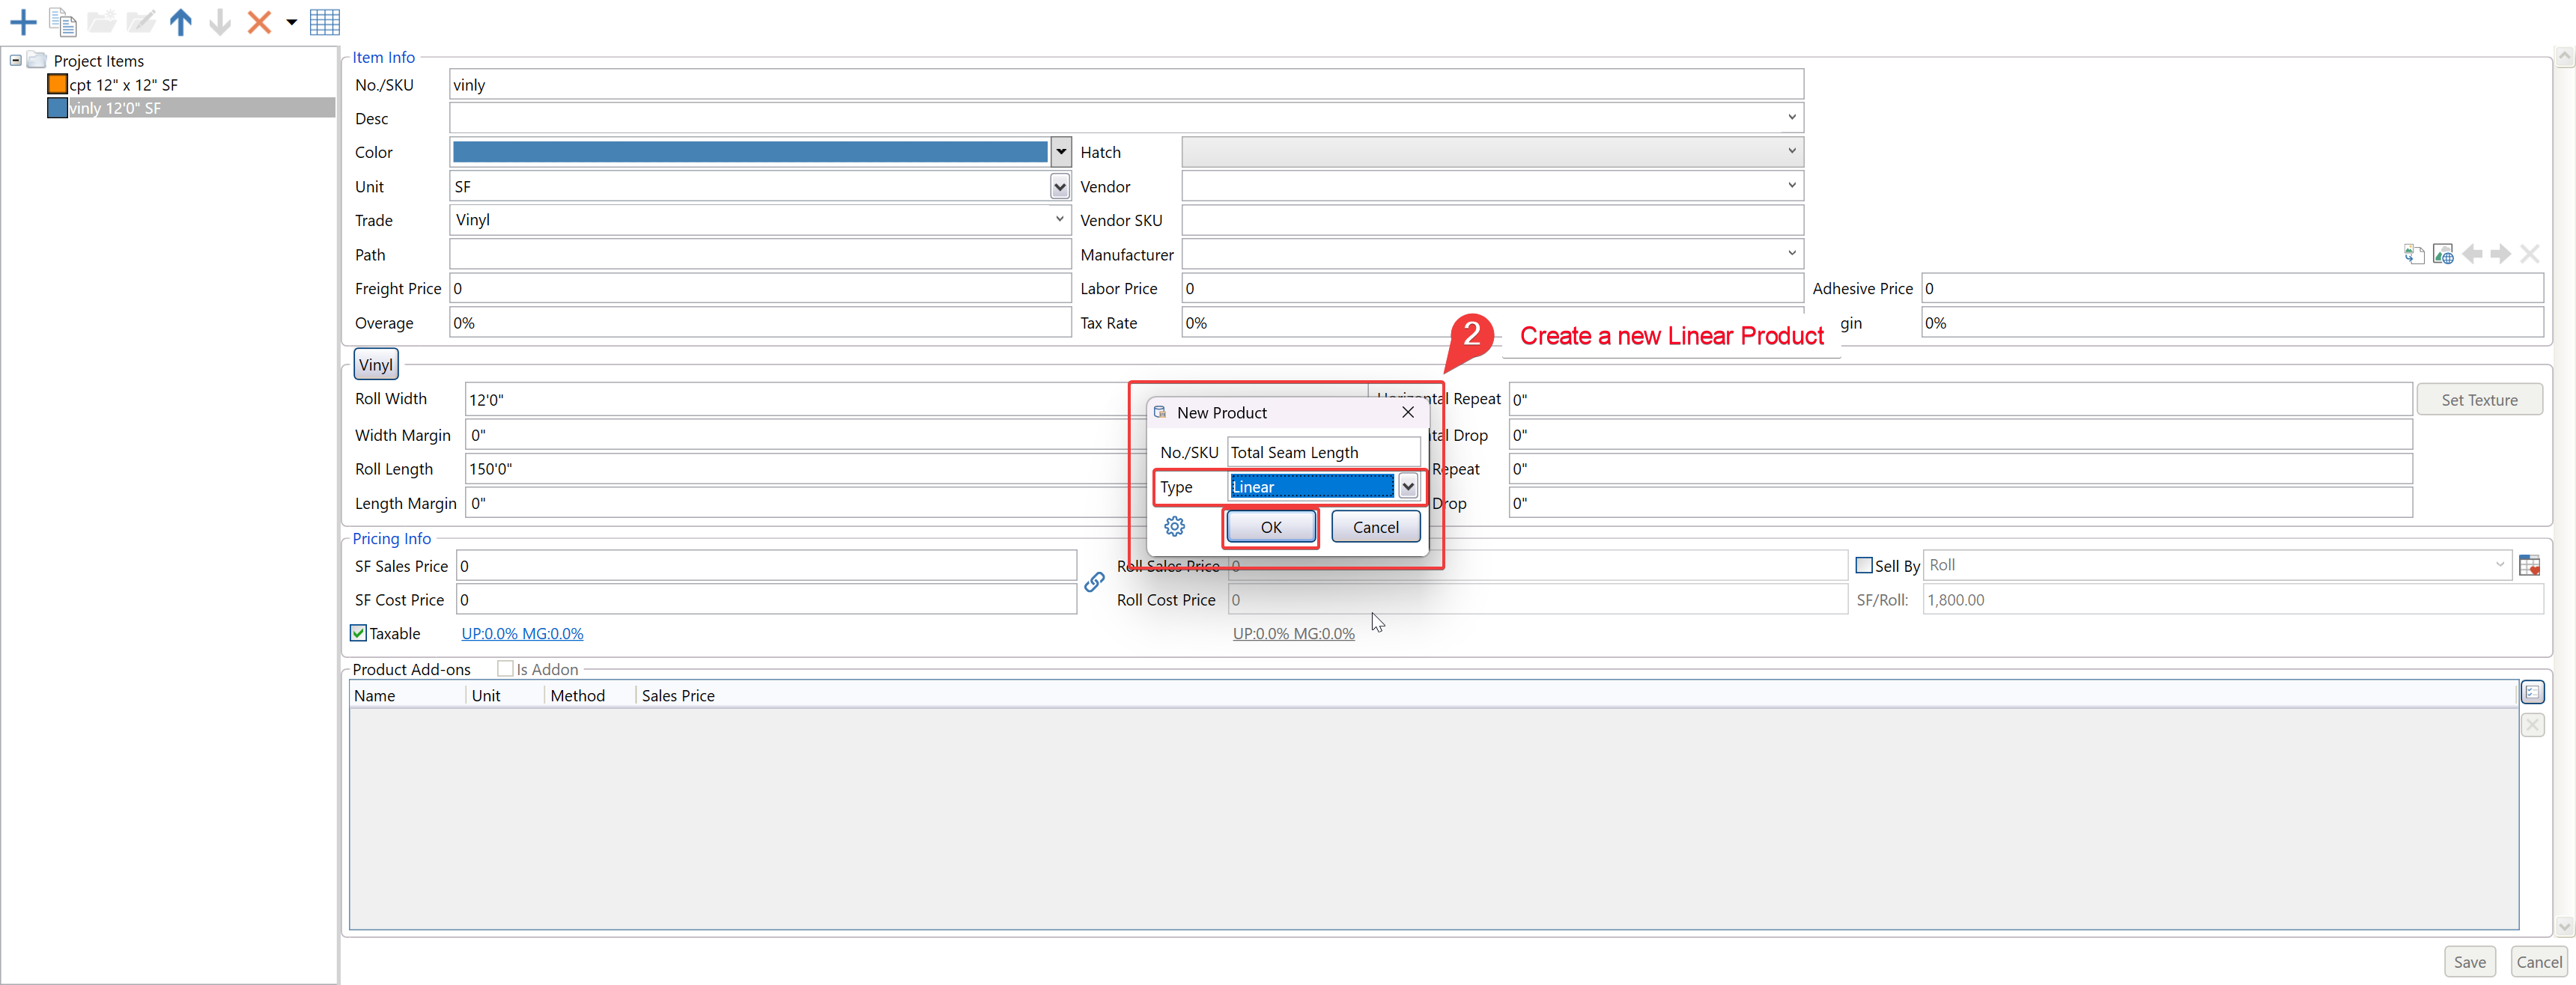The height and width of the screenshot is (985, 2576).
Task: Click the blue plus add item icon
Action: point(23,22)
